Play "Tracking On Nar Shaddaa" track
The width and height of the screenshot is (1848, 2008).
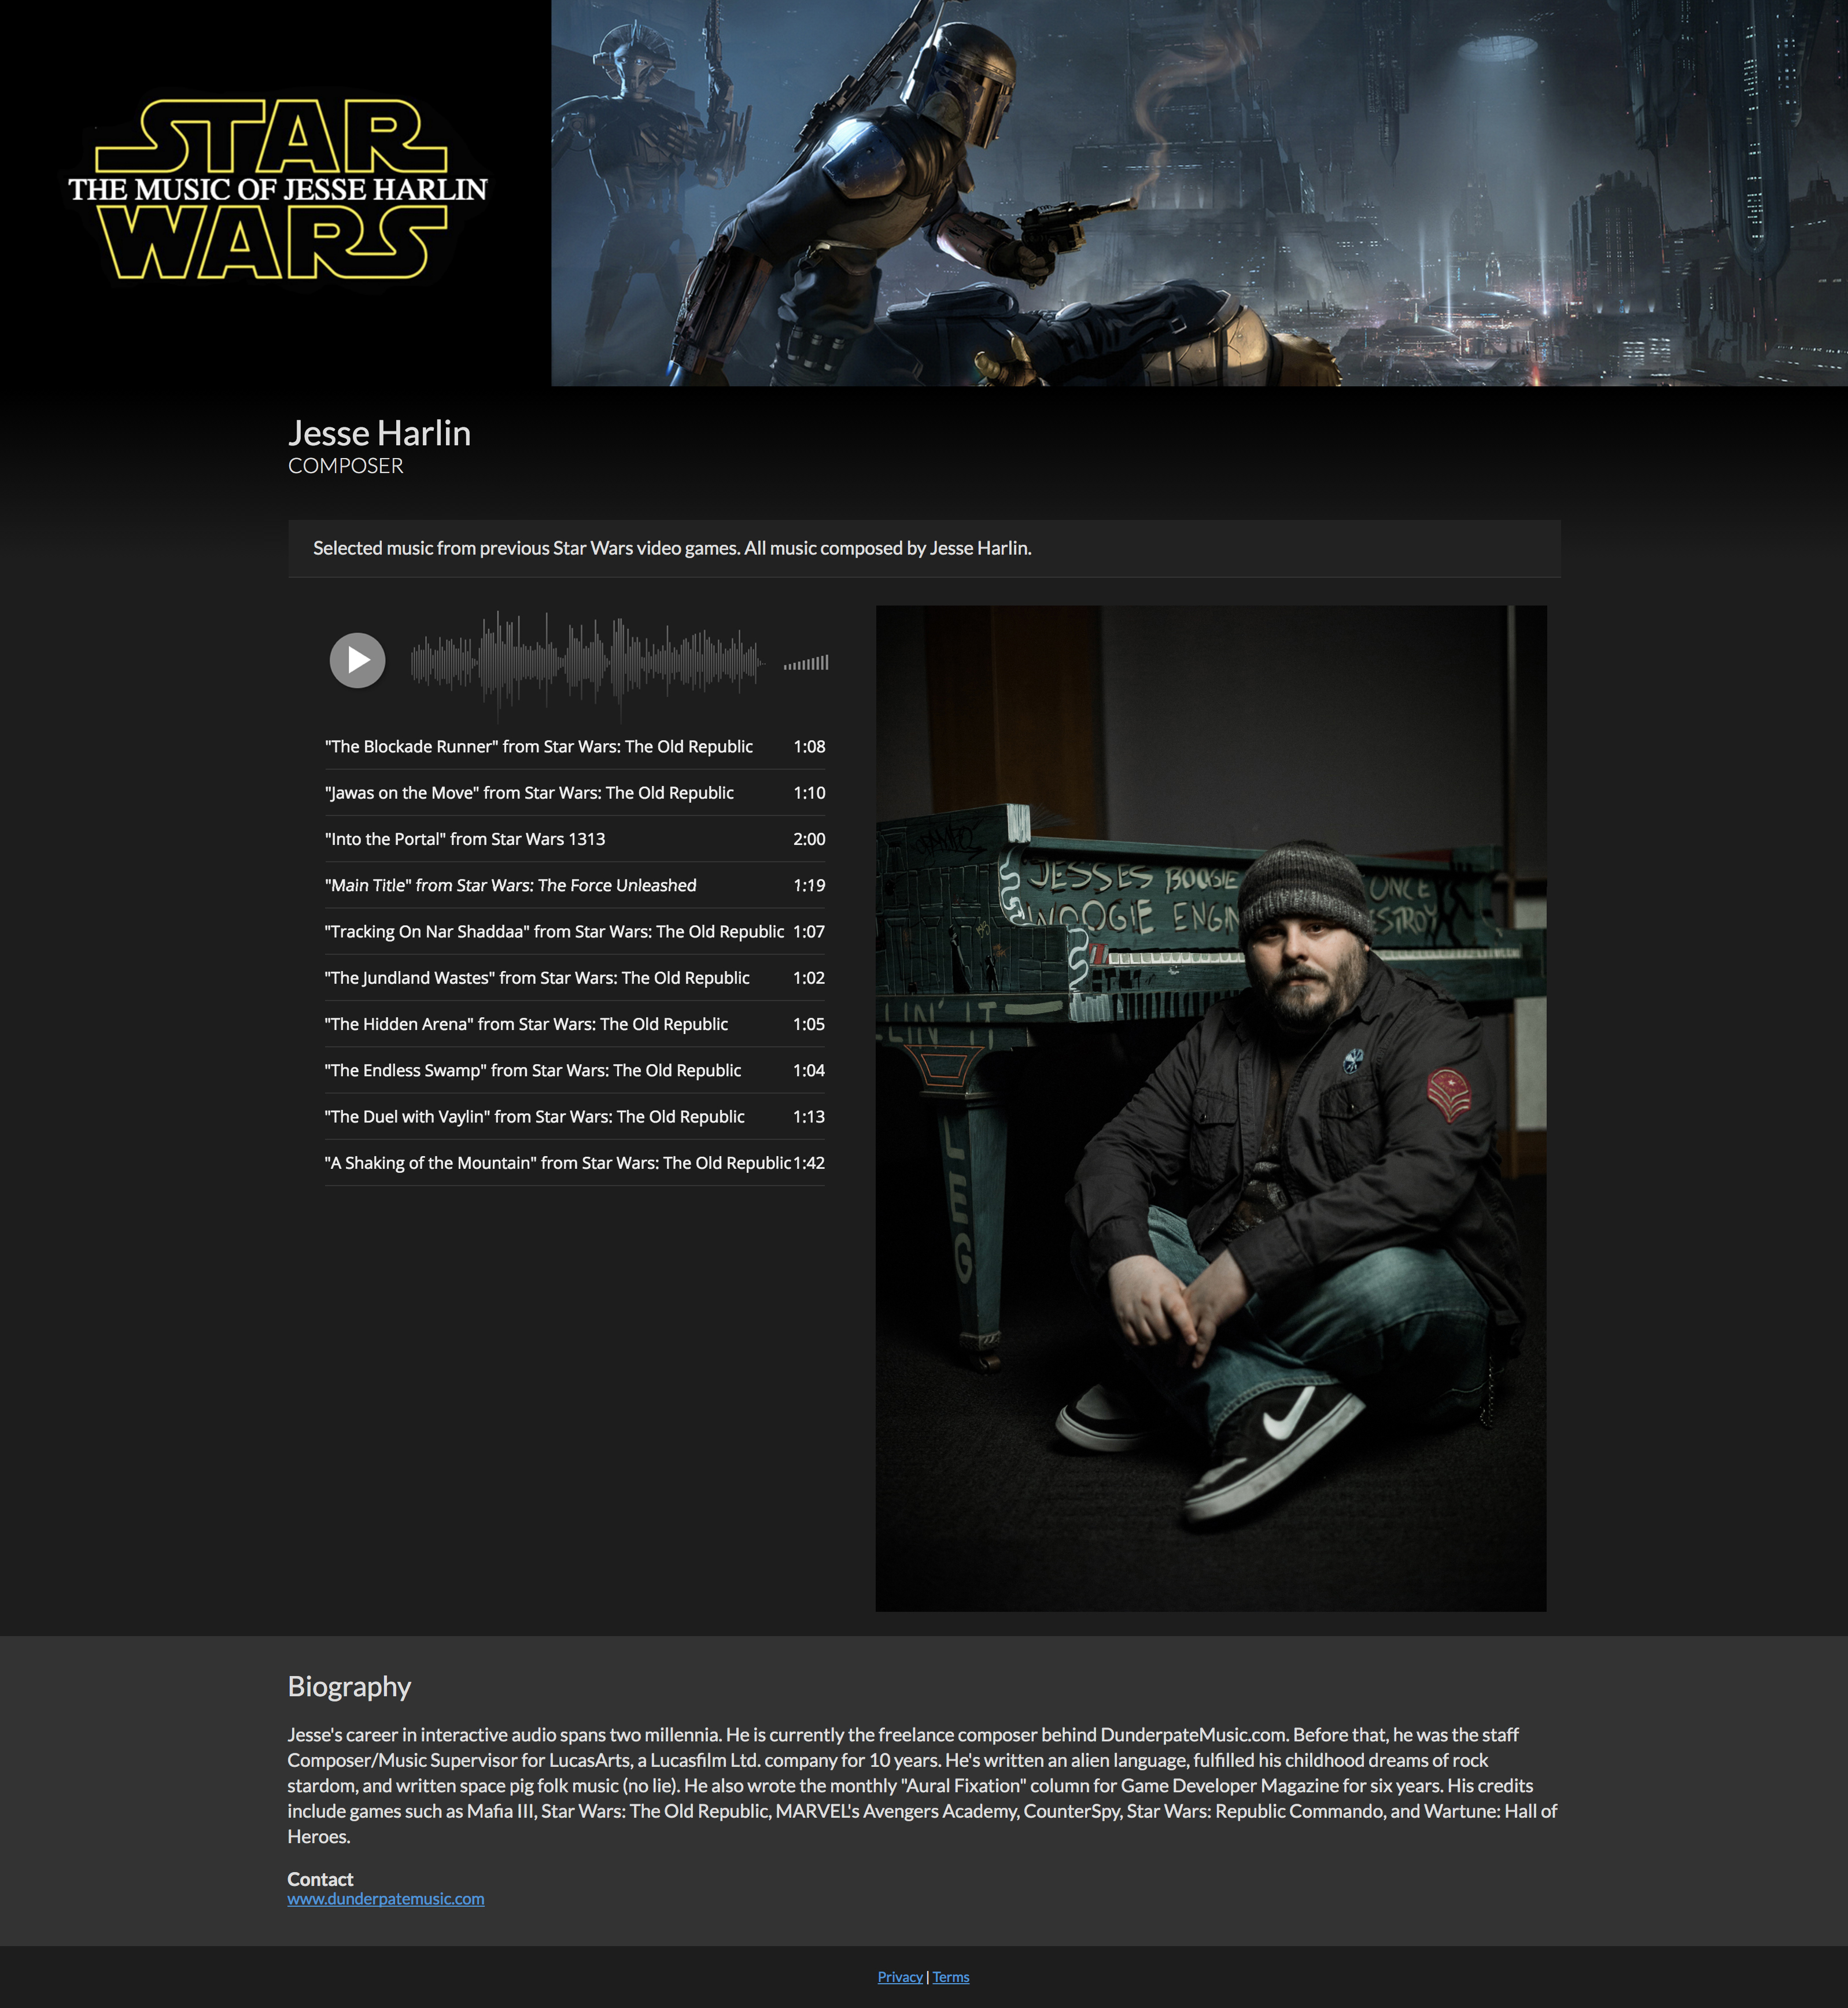pyautogui.click(x=574, y=931)
